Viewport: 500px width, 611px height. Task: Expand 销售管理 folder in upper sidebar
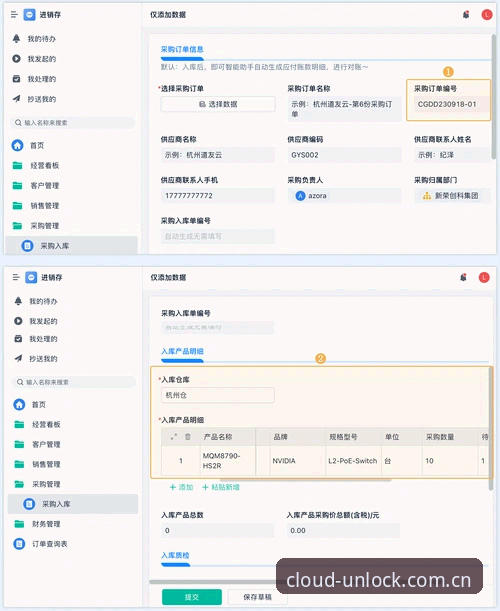click(x=17, y=205)
